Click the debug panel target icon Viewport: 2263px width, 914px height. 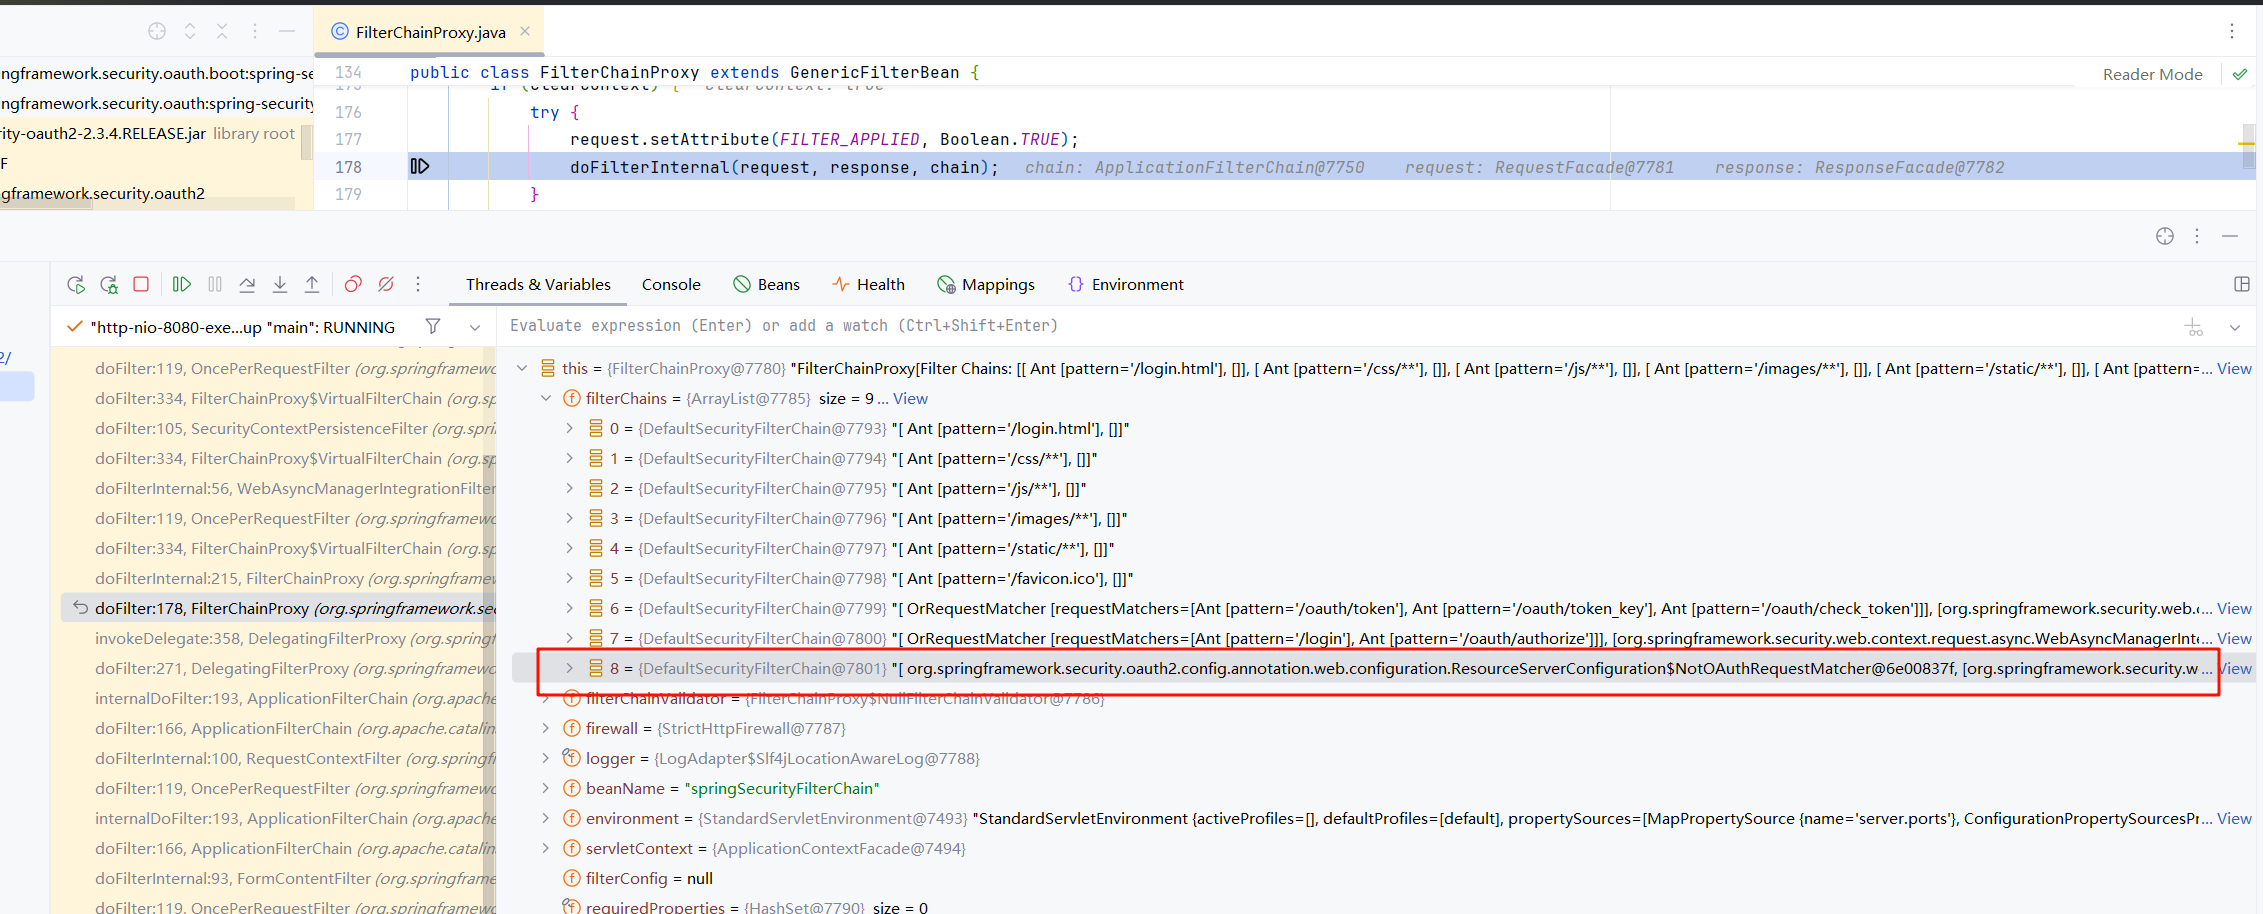(x=2165, y=236)
